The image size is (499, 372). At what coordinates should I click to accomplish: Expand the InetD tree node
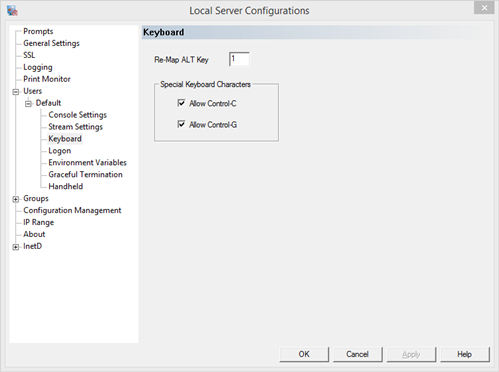16,247
